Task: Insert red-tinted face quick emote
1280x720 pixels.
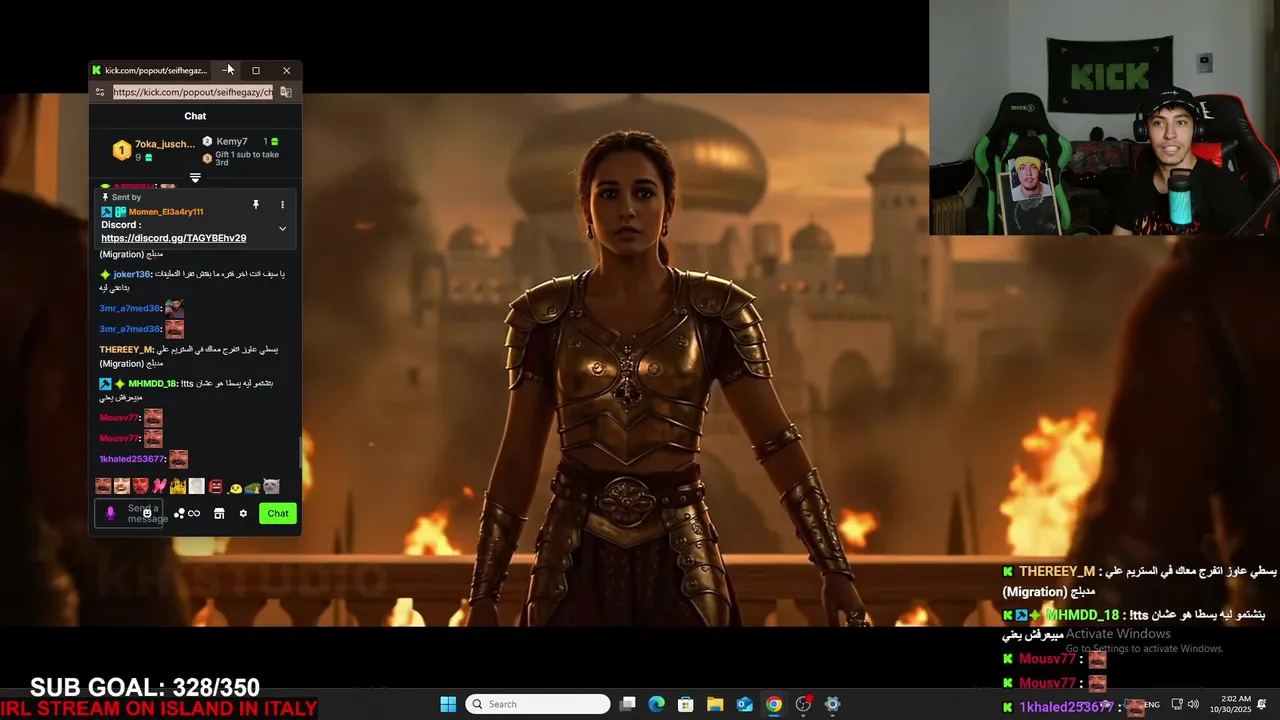Action: click(140, 486)
